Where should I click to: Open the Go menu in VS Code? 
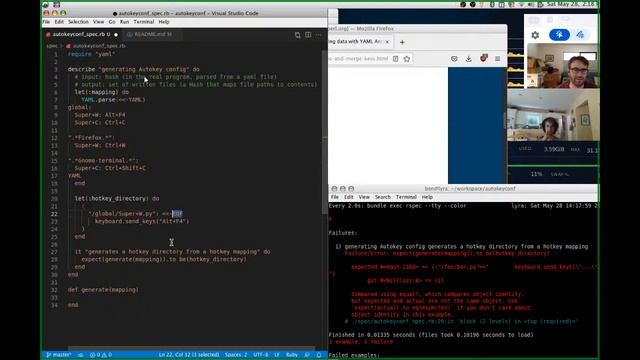(112, 22)
